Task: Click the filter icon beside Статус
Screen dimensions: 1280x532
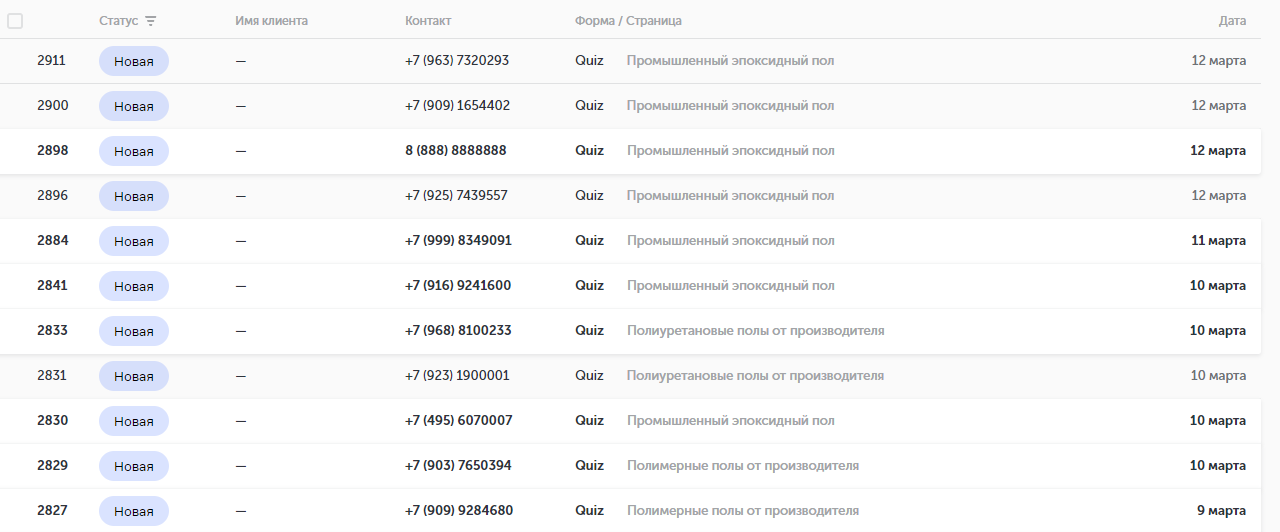Action: 151,21
